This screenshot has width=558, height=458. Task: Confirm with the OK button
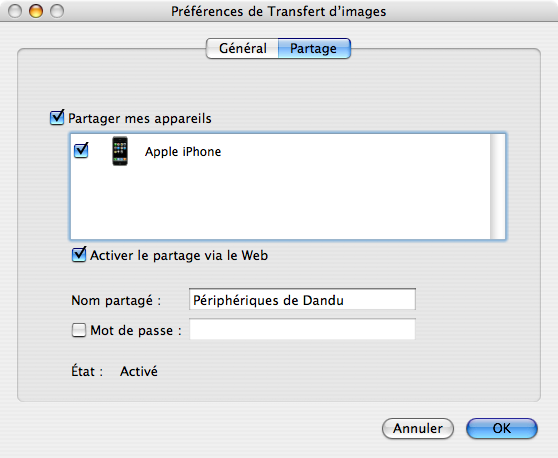(501, 428)
